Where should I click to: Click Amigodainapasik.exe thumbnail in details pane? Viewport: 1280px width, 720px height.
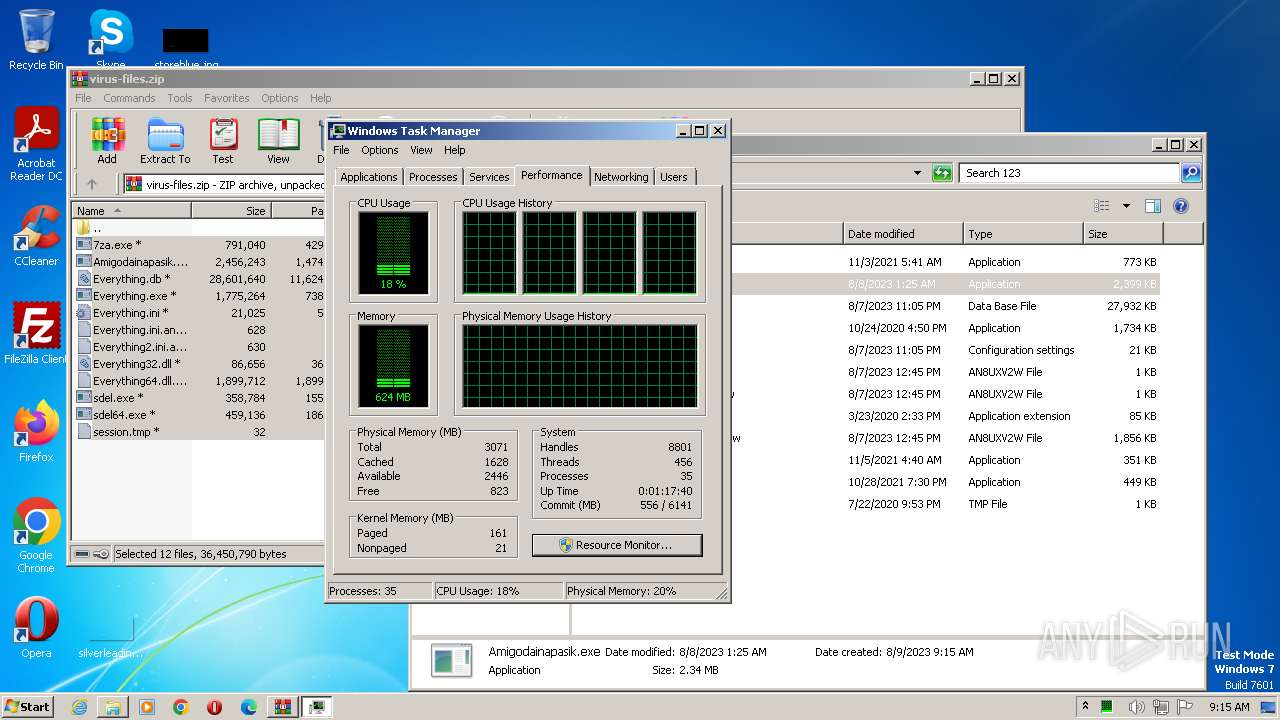(451, 660)
